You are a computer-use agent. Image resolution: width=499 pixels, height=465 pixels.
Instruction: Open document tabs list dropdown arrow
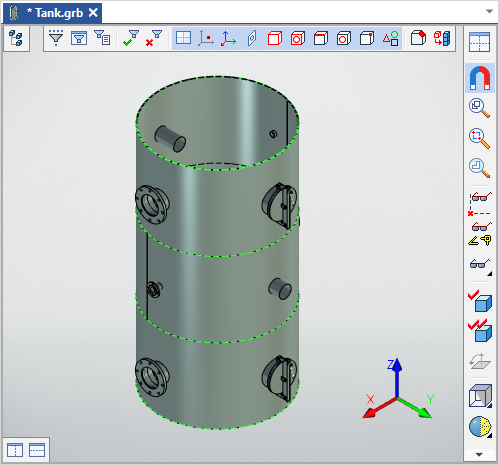[x=489, y=11]
